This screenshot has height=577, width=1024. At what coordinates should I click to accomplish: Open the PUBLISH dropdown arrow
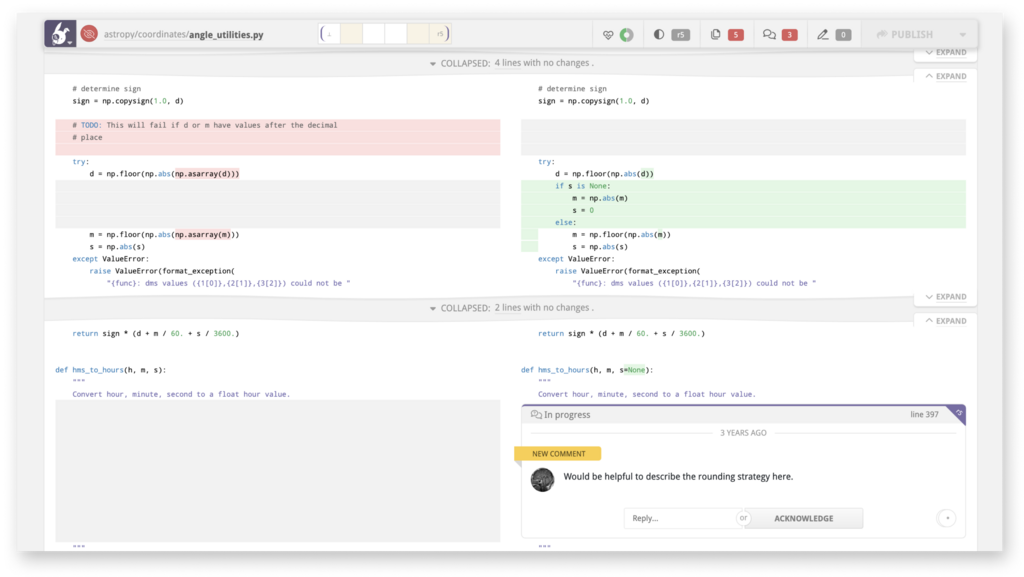pyautogui.click(x=961, y=33)
